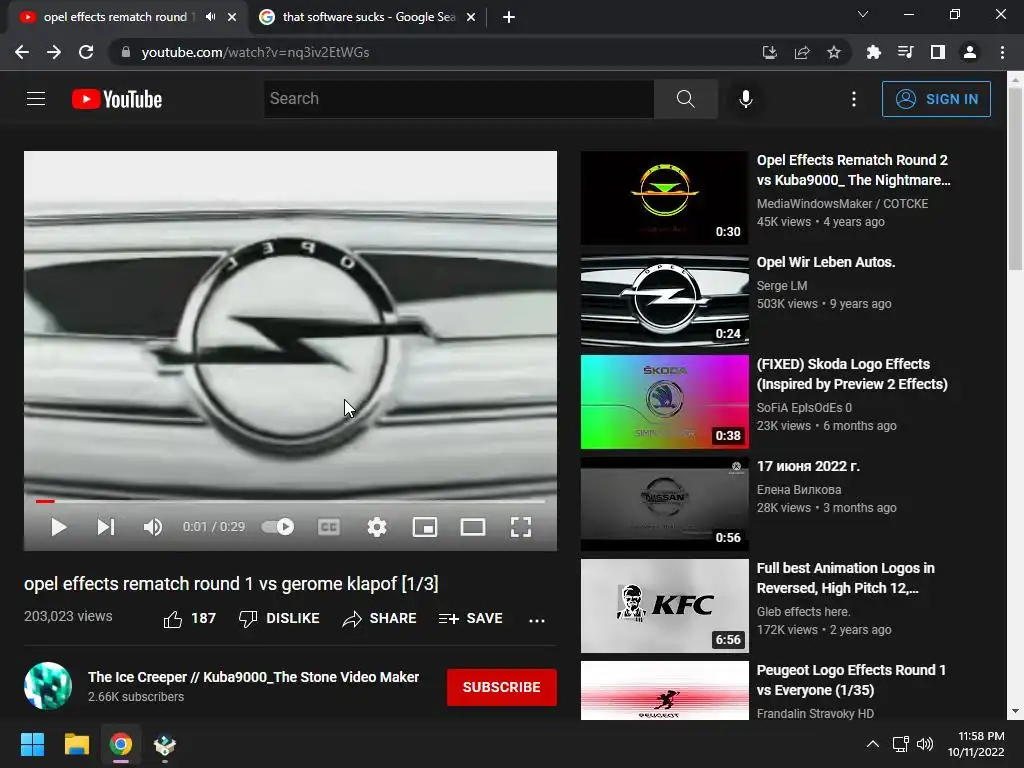
Task: Focus the YouTube search field
Action: click(458, 99)
